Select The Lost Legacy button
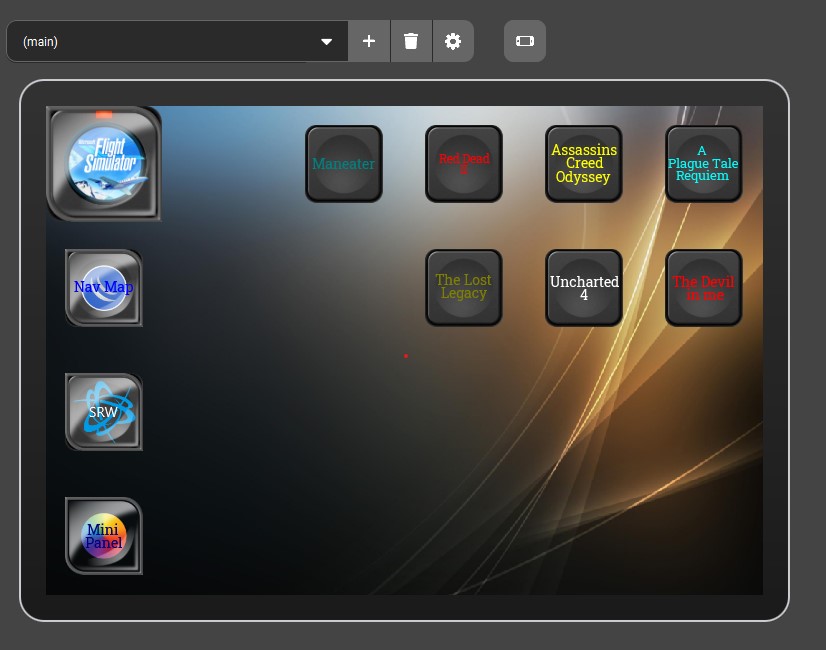The height and width of the screenshot is (650, 826). (464, 288)
